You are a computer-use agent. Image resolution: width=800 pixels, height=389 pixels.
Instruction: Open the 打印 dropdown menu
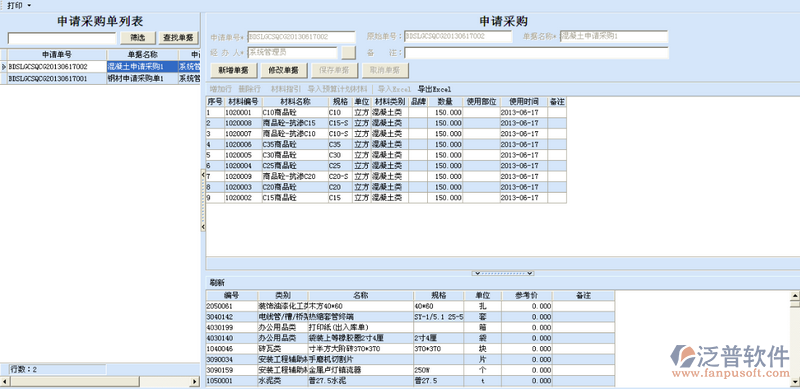click(18, 5)
